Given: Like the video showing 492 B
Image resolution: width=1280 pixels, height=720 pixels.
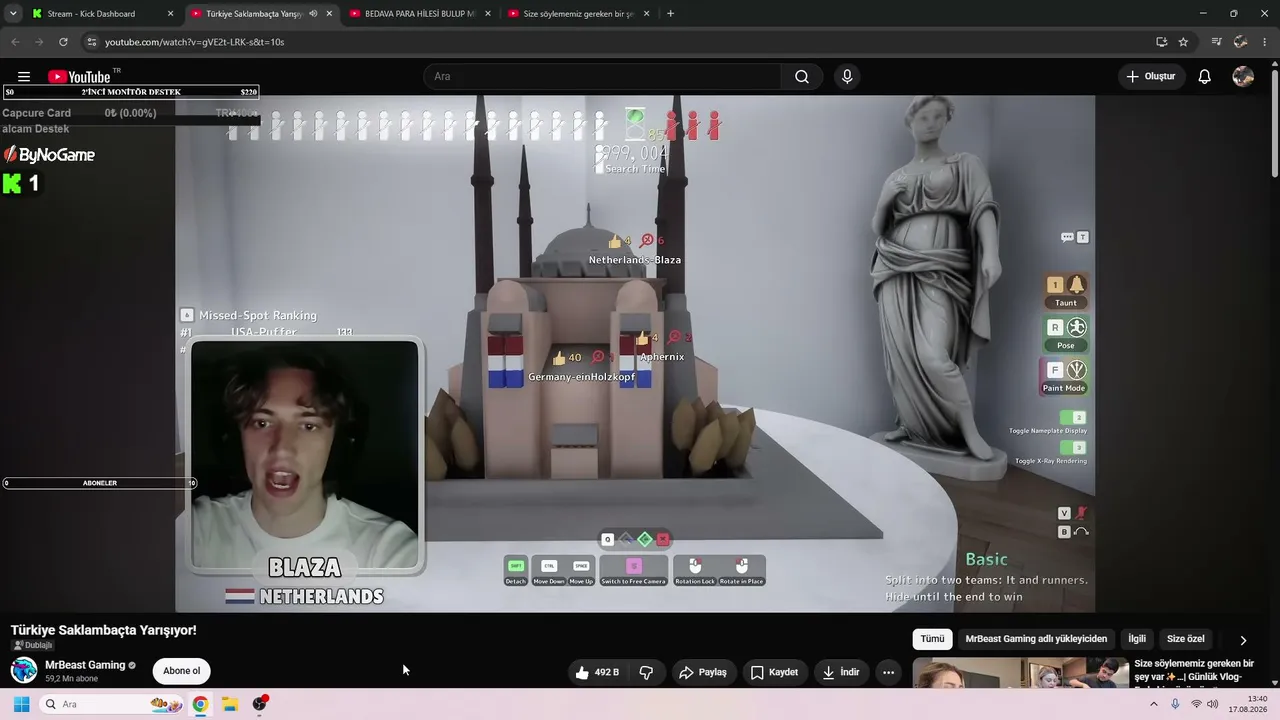Looking at the screenshot, I should pyautogui.click(x=597, y=672).
